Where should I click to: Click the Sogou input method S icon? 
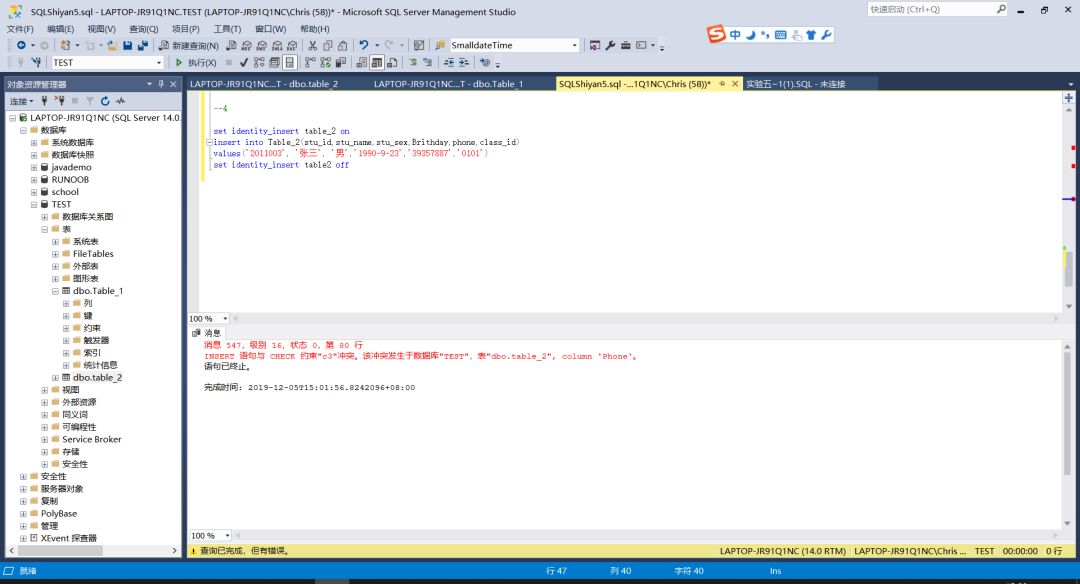(716, 35)
